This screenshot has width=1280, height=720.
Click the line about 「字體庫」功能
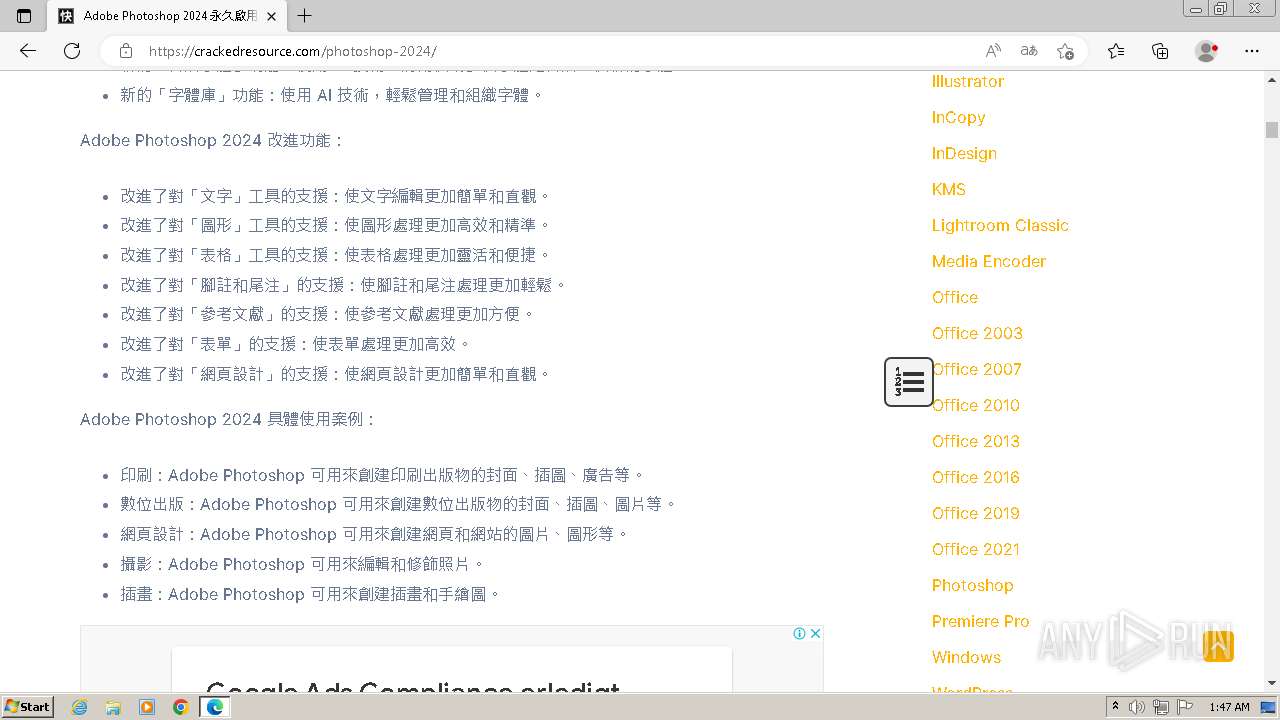332,95
